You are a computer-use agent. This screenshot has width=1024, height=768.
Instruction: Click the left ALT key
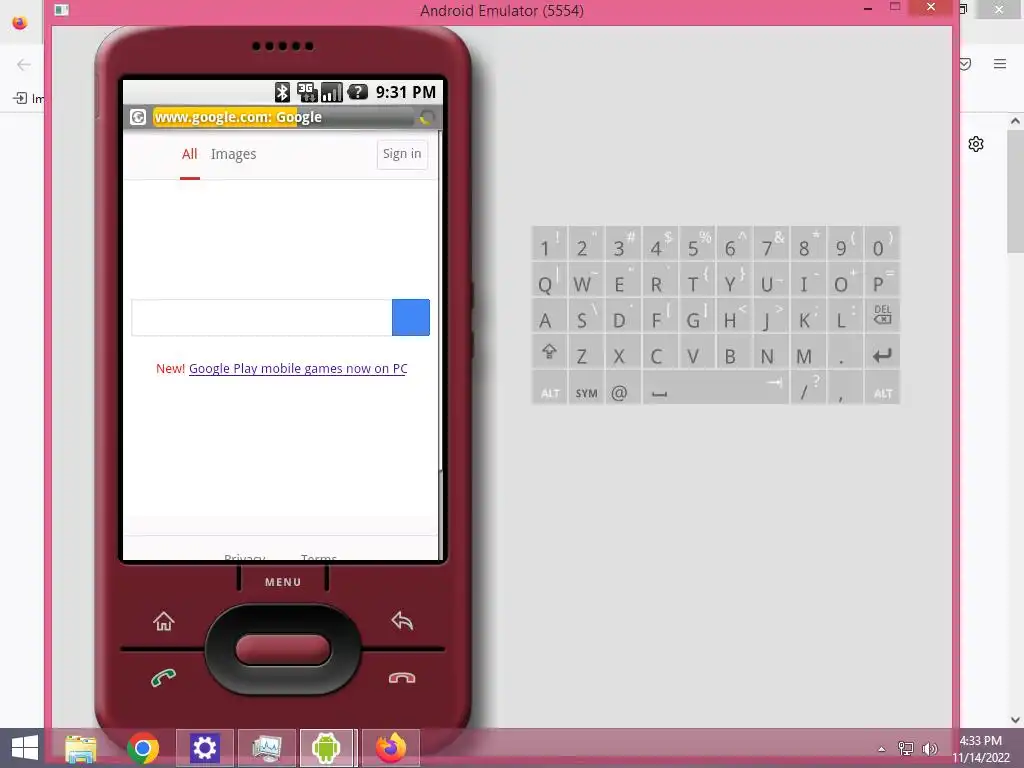(549, 390)
